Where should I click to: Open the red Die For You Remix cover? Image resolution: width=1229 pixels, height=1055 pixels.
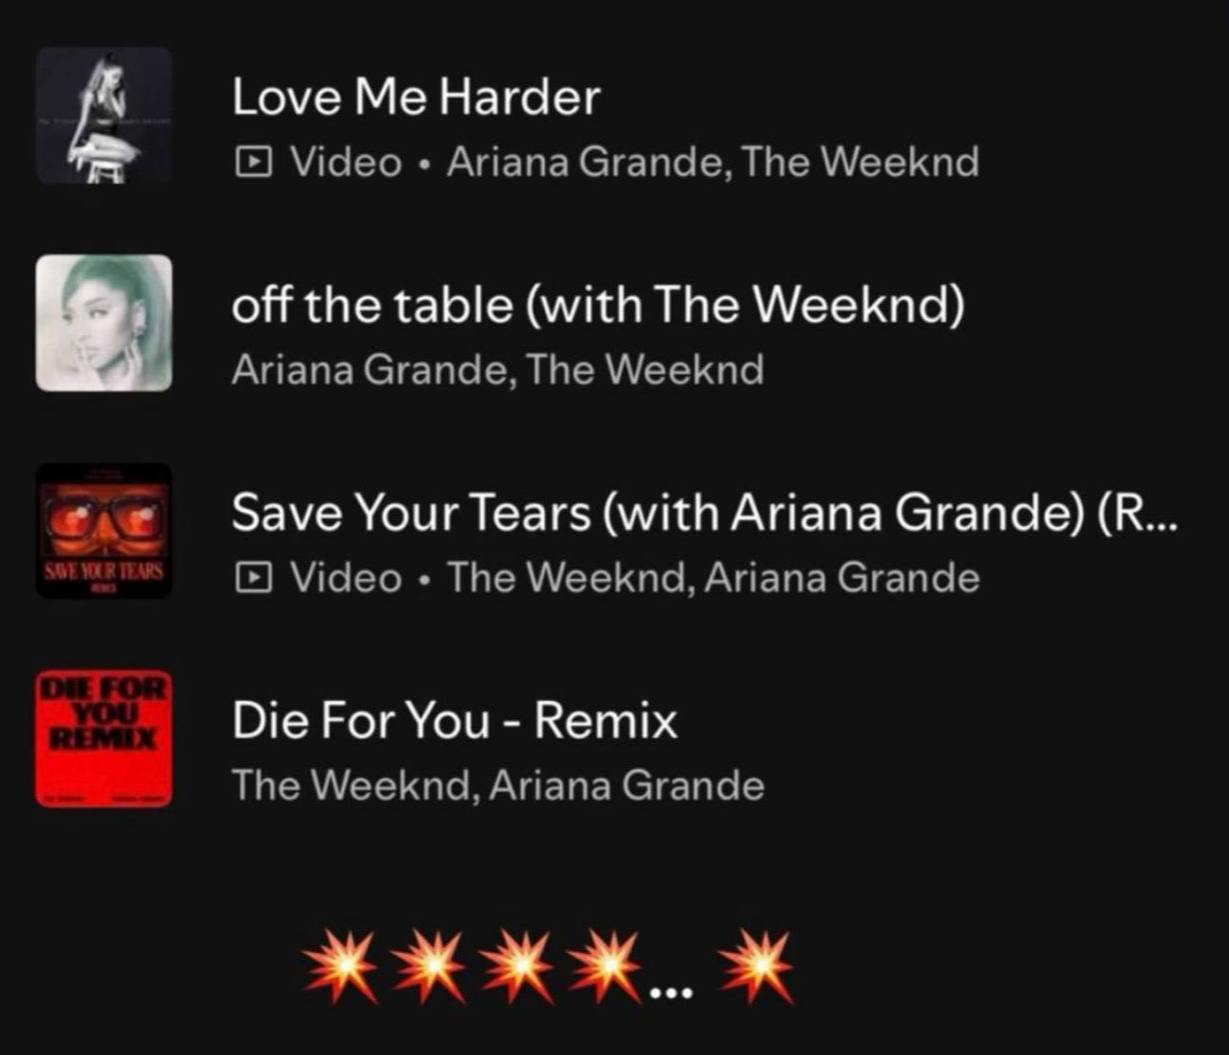tap(104, 739)
